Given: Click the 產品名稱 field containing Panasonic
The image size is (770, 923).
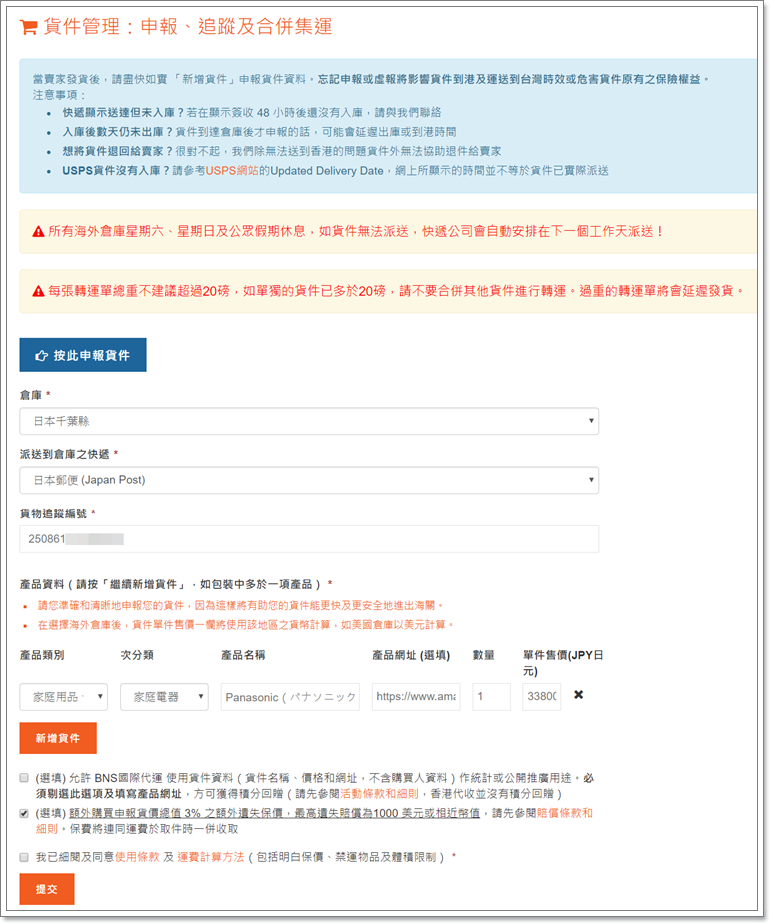Looking at the screenshot, I should (x=290, y=697).
